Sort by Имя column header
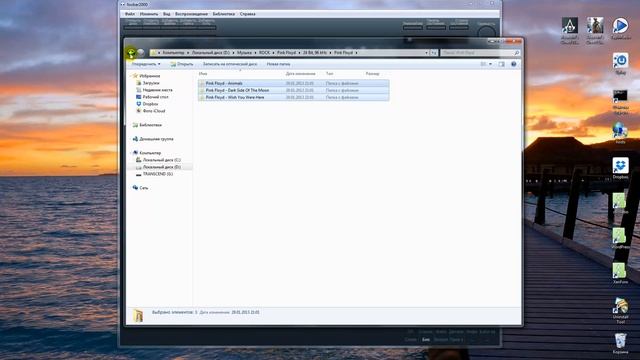 tap(203, 73)
